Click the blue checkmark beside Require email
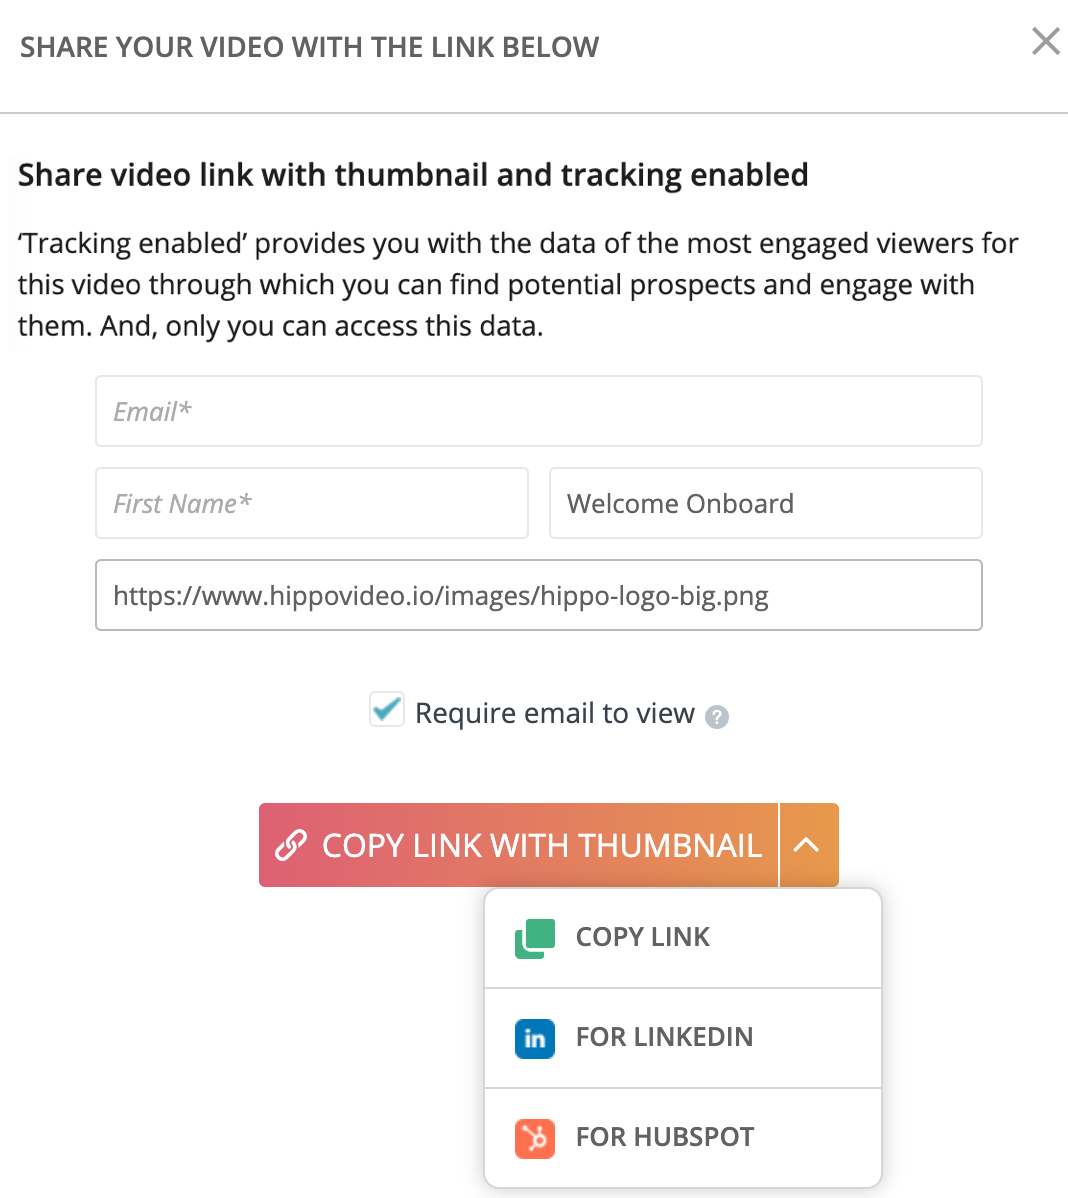Image resolution: width=1068 pixels, height=1198 pixels. [x=386, y=709]
